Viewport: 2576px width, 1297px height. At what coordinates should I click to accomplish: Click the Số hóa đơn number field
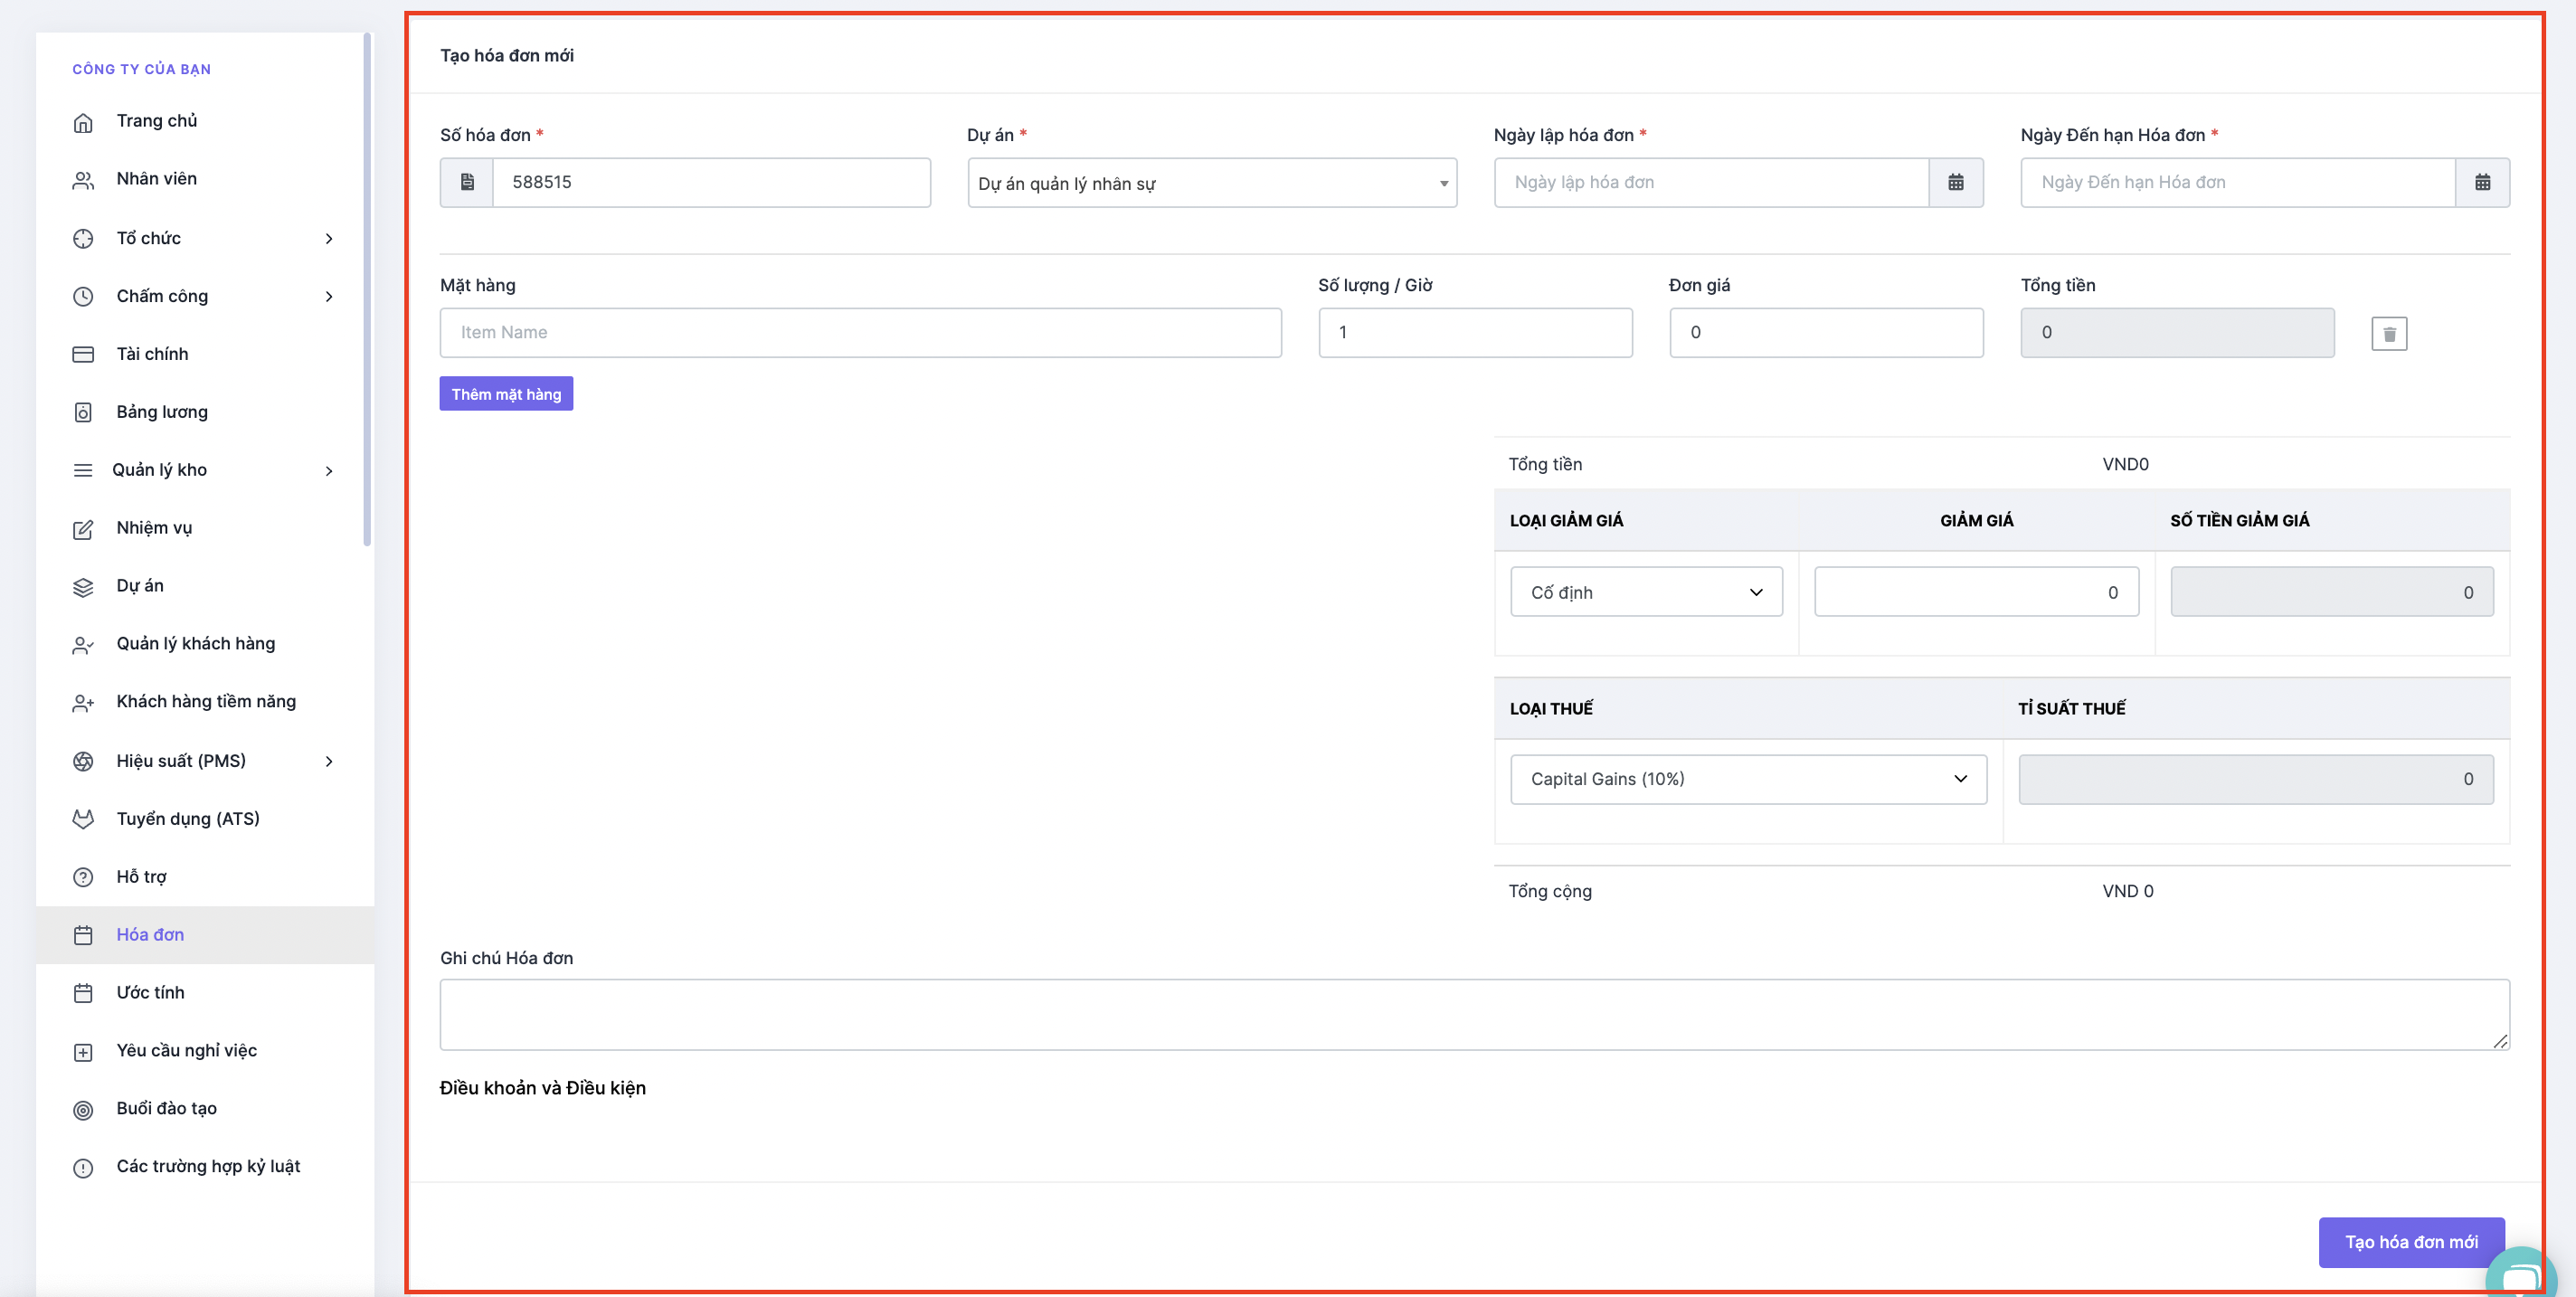pos(711,182)
